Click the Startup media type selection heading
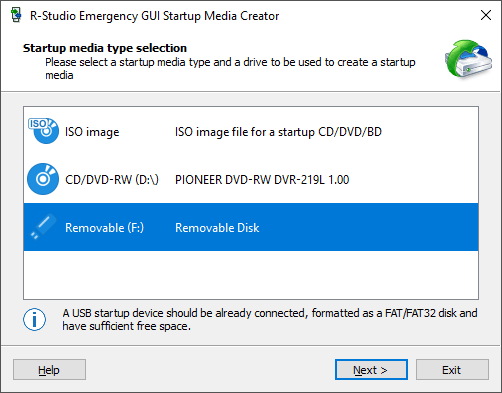502x393 pixels. click(x=105, y=48)
